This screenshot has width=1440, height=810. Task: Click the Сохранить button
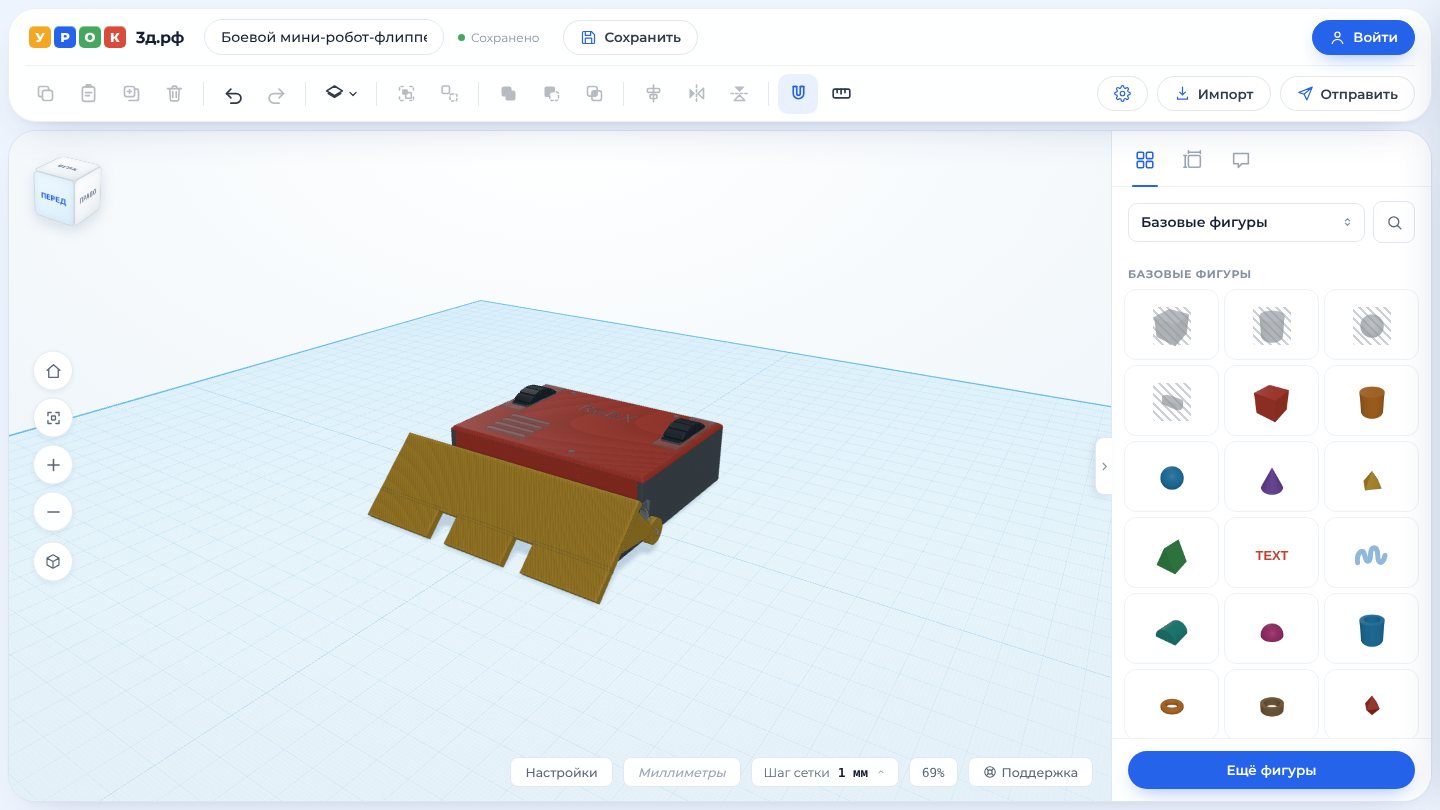point(630,38)
